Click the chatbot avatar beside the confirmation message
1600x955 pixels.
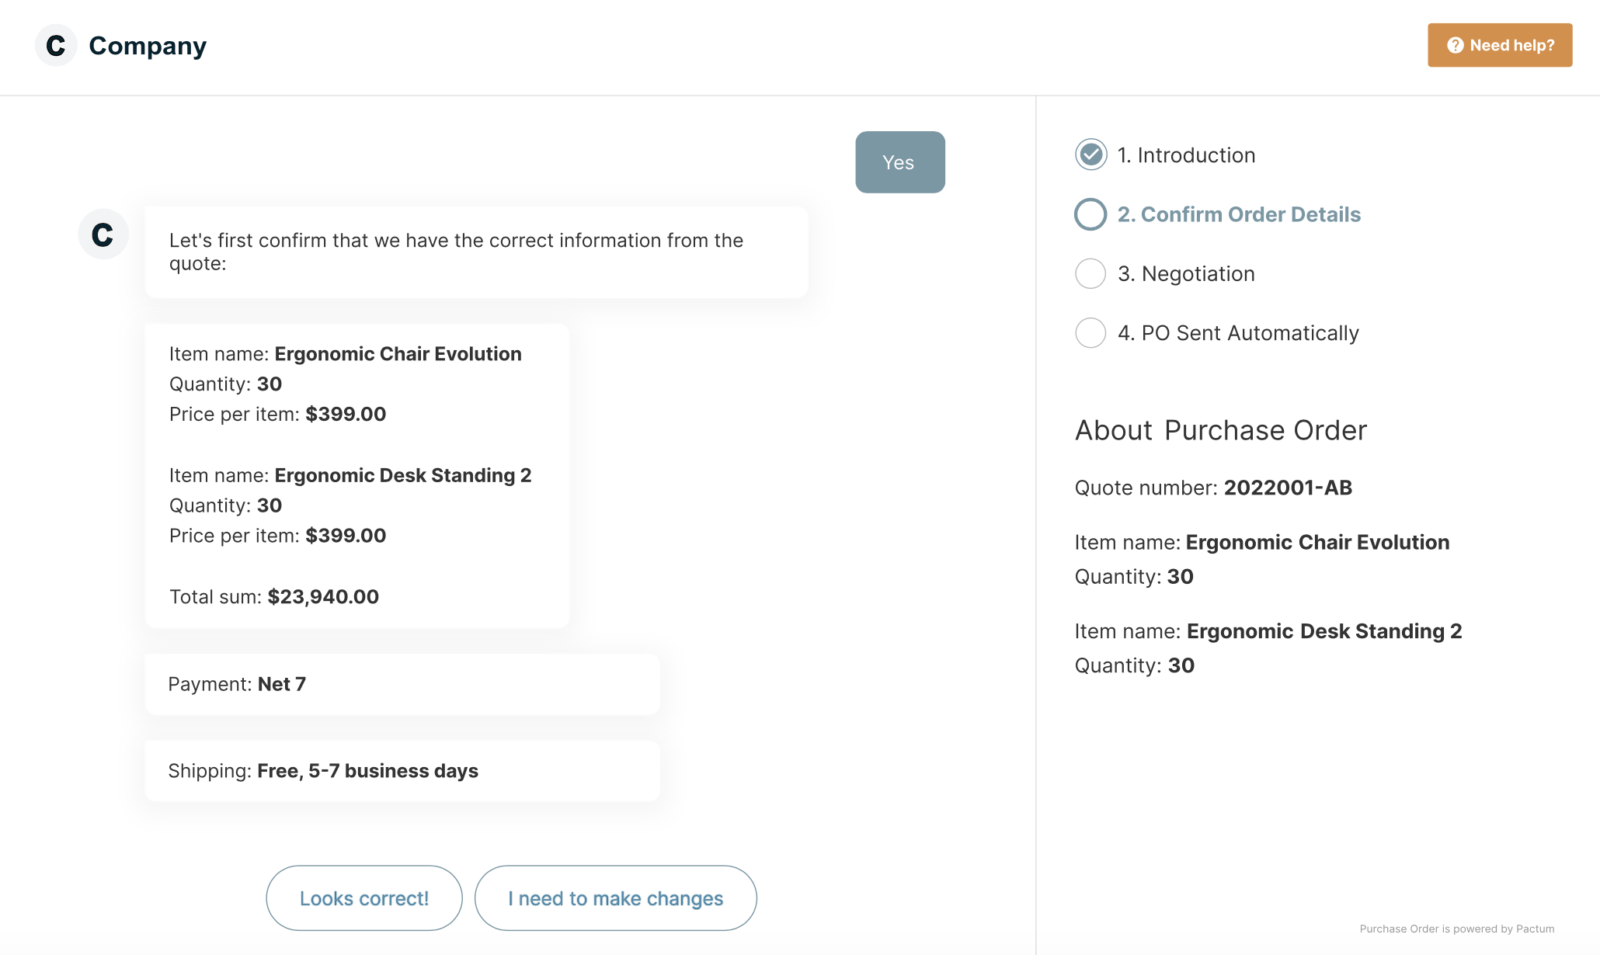pyautogui.click(x=103, y=233)
